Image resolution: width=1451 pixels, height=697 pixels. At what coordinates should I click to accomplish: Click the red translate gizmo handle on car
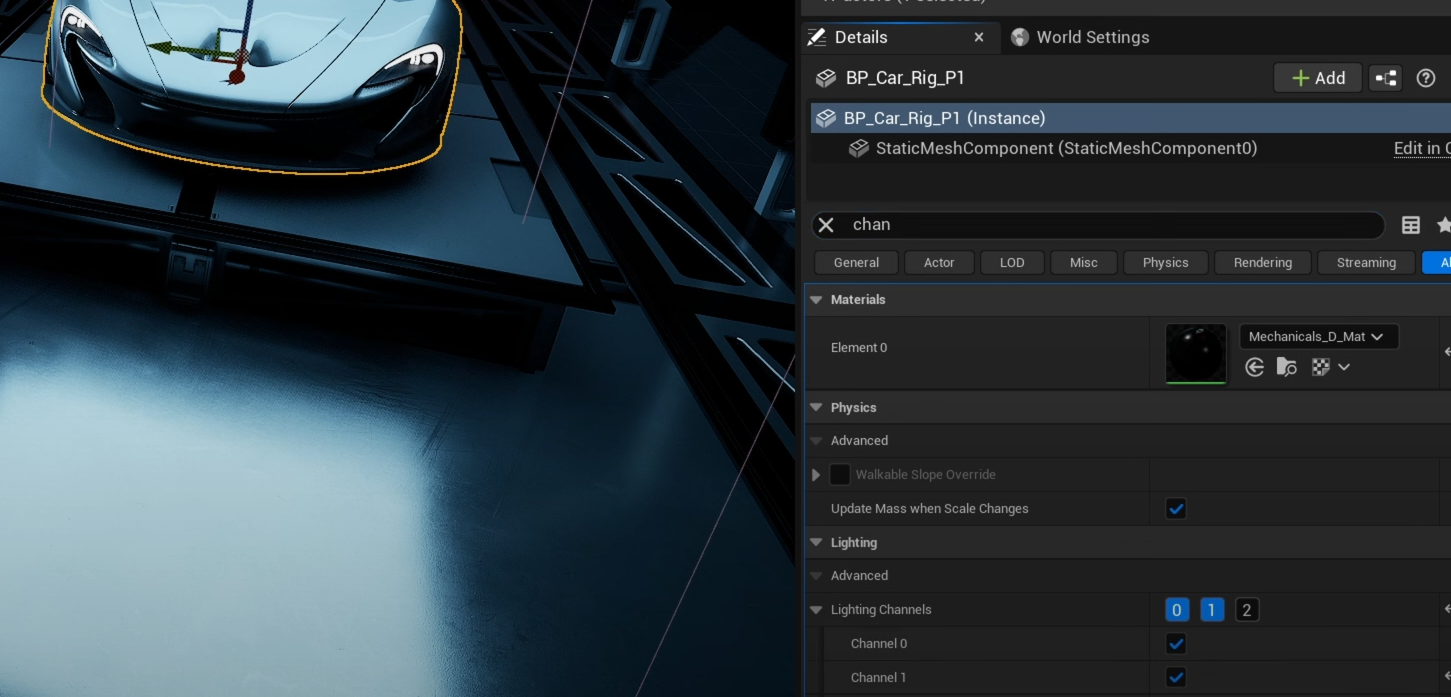(236, 76)
